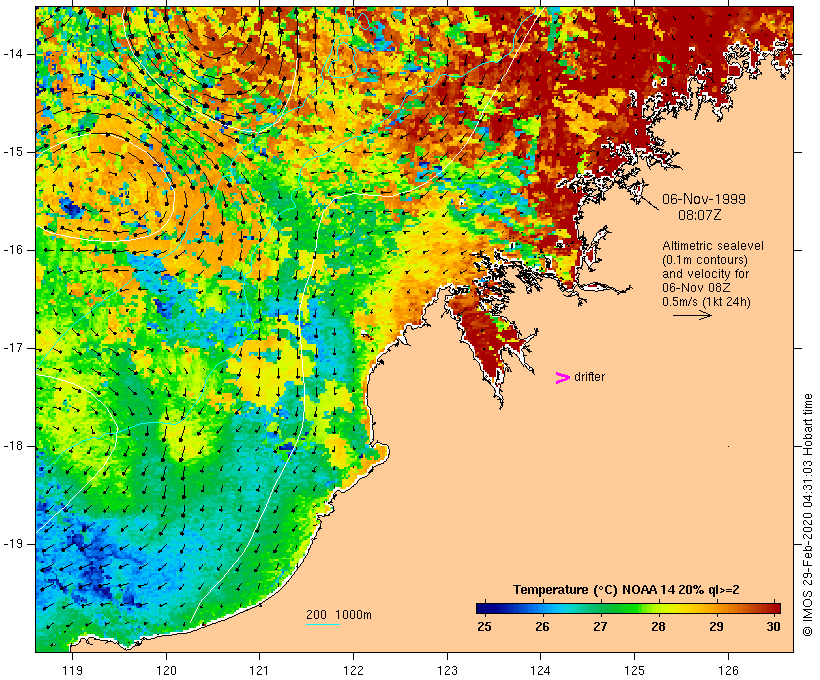Click longitude axis label 119
The width and height of the screenshot is (820, 680).
72,670
